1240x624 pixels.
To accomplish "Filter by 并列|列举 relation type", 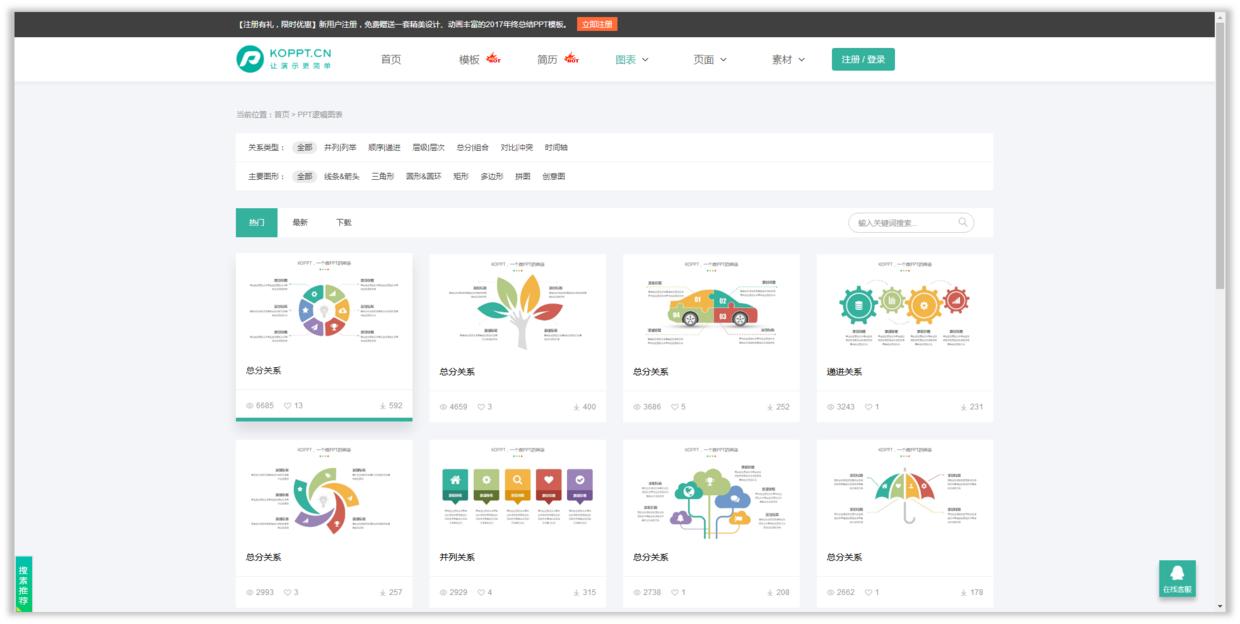I will (x=340, y=147).
